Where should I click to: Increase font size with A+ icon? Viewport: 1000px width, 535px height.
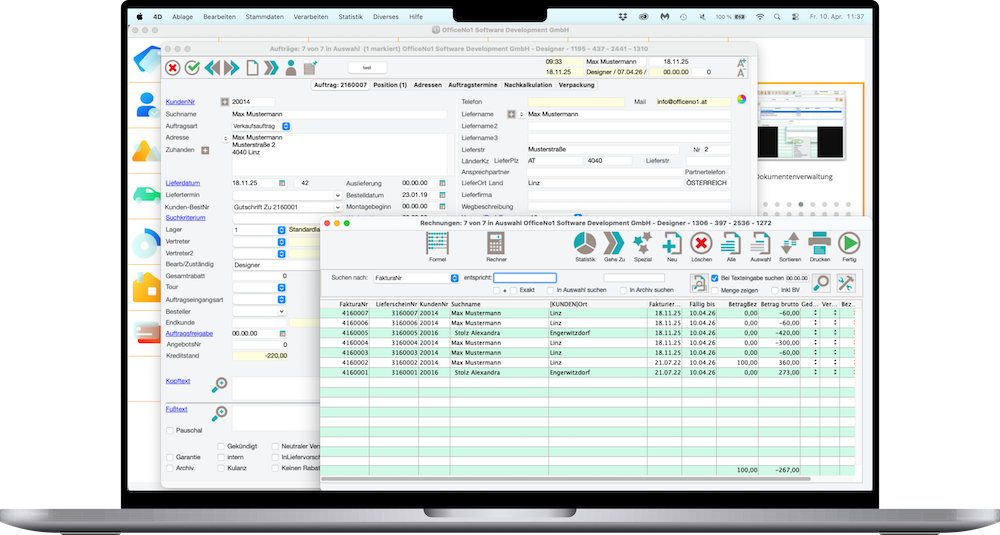[741, 62]
